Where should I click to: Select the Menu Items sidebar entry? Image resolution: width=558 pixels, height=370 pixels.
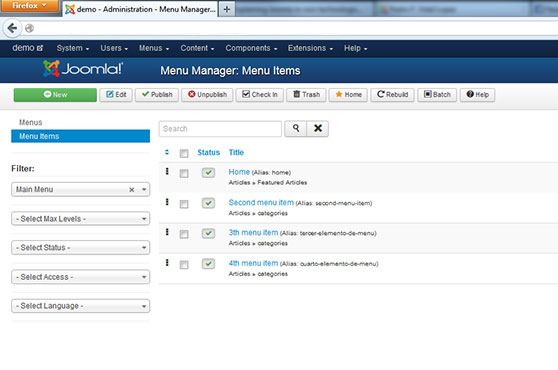[x=80, y=136]
